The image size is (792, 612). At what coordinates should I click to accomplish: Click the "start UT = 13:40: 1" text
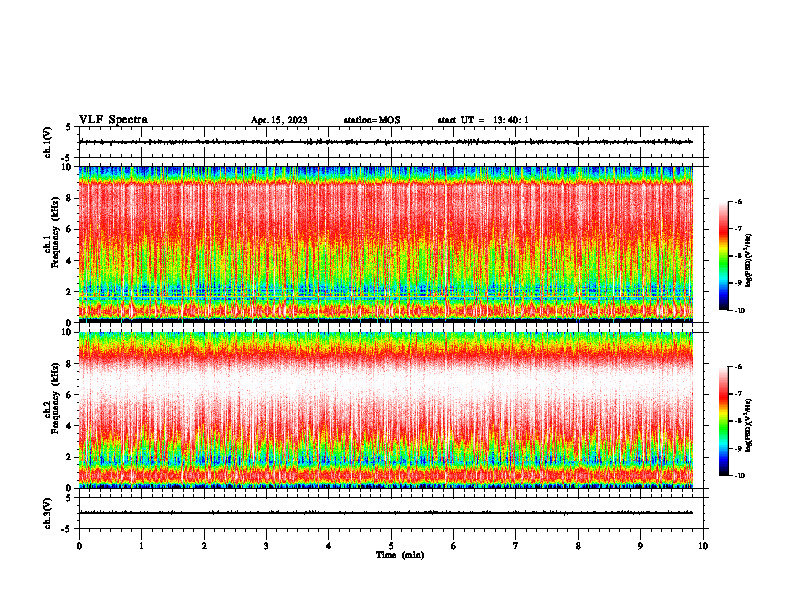point(483,120)
